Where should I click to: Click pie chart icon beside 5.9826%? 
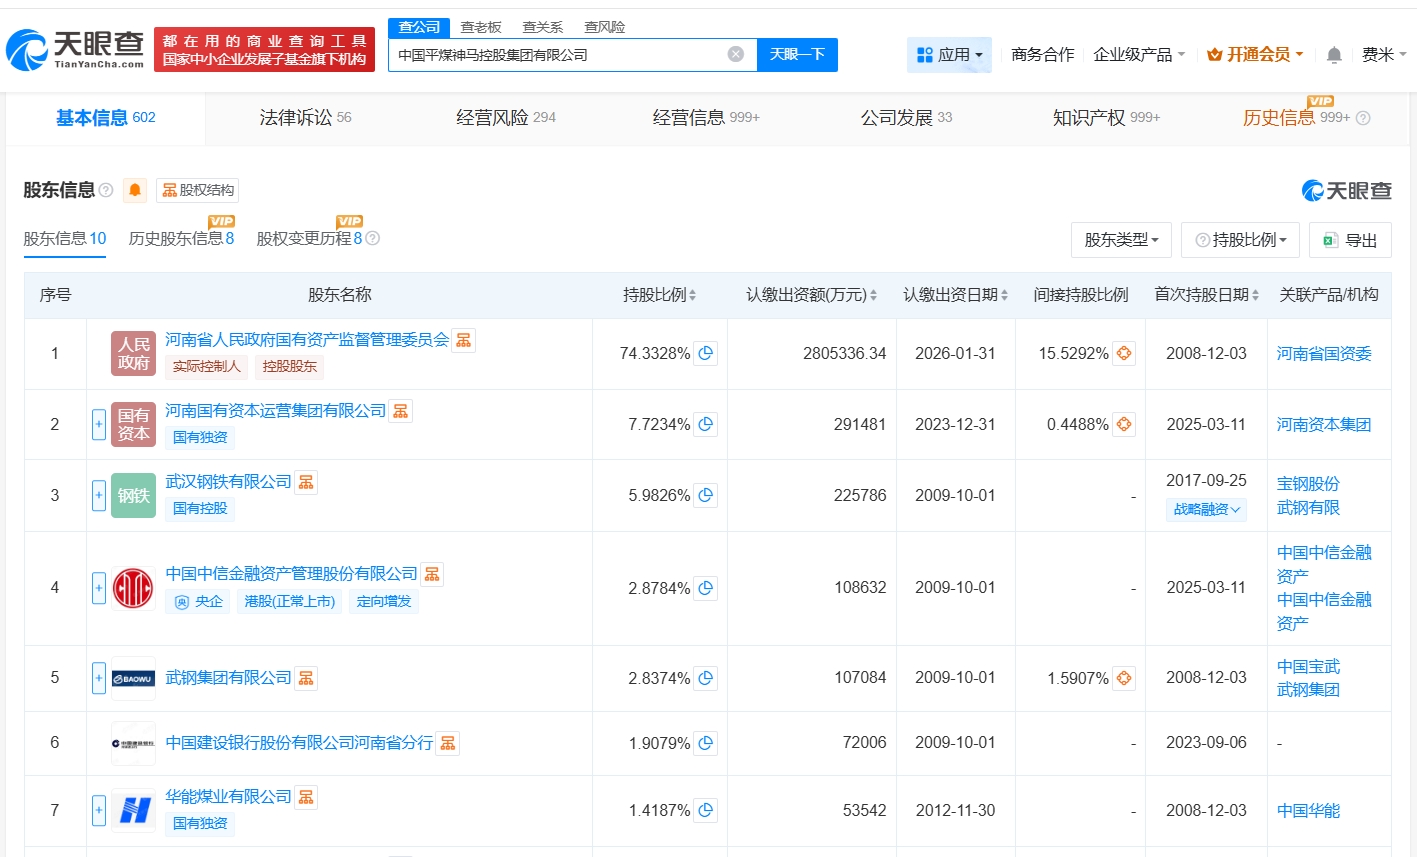click(706, 495)
